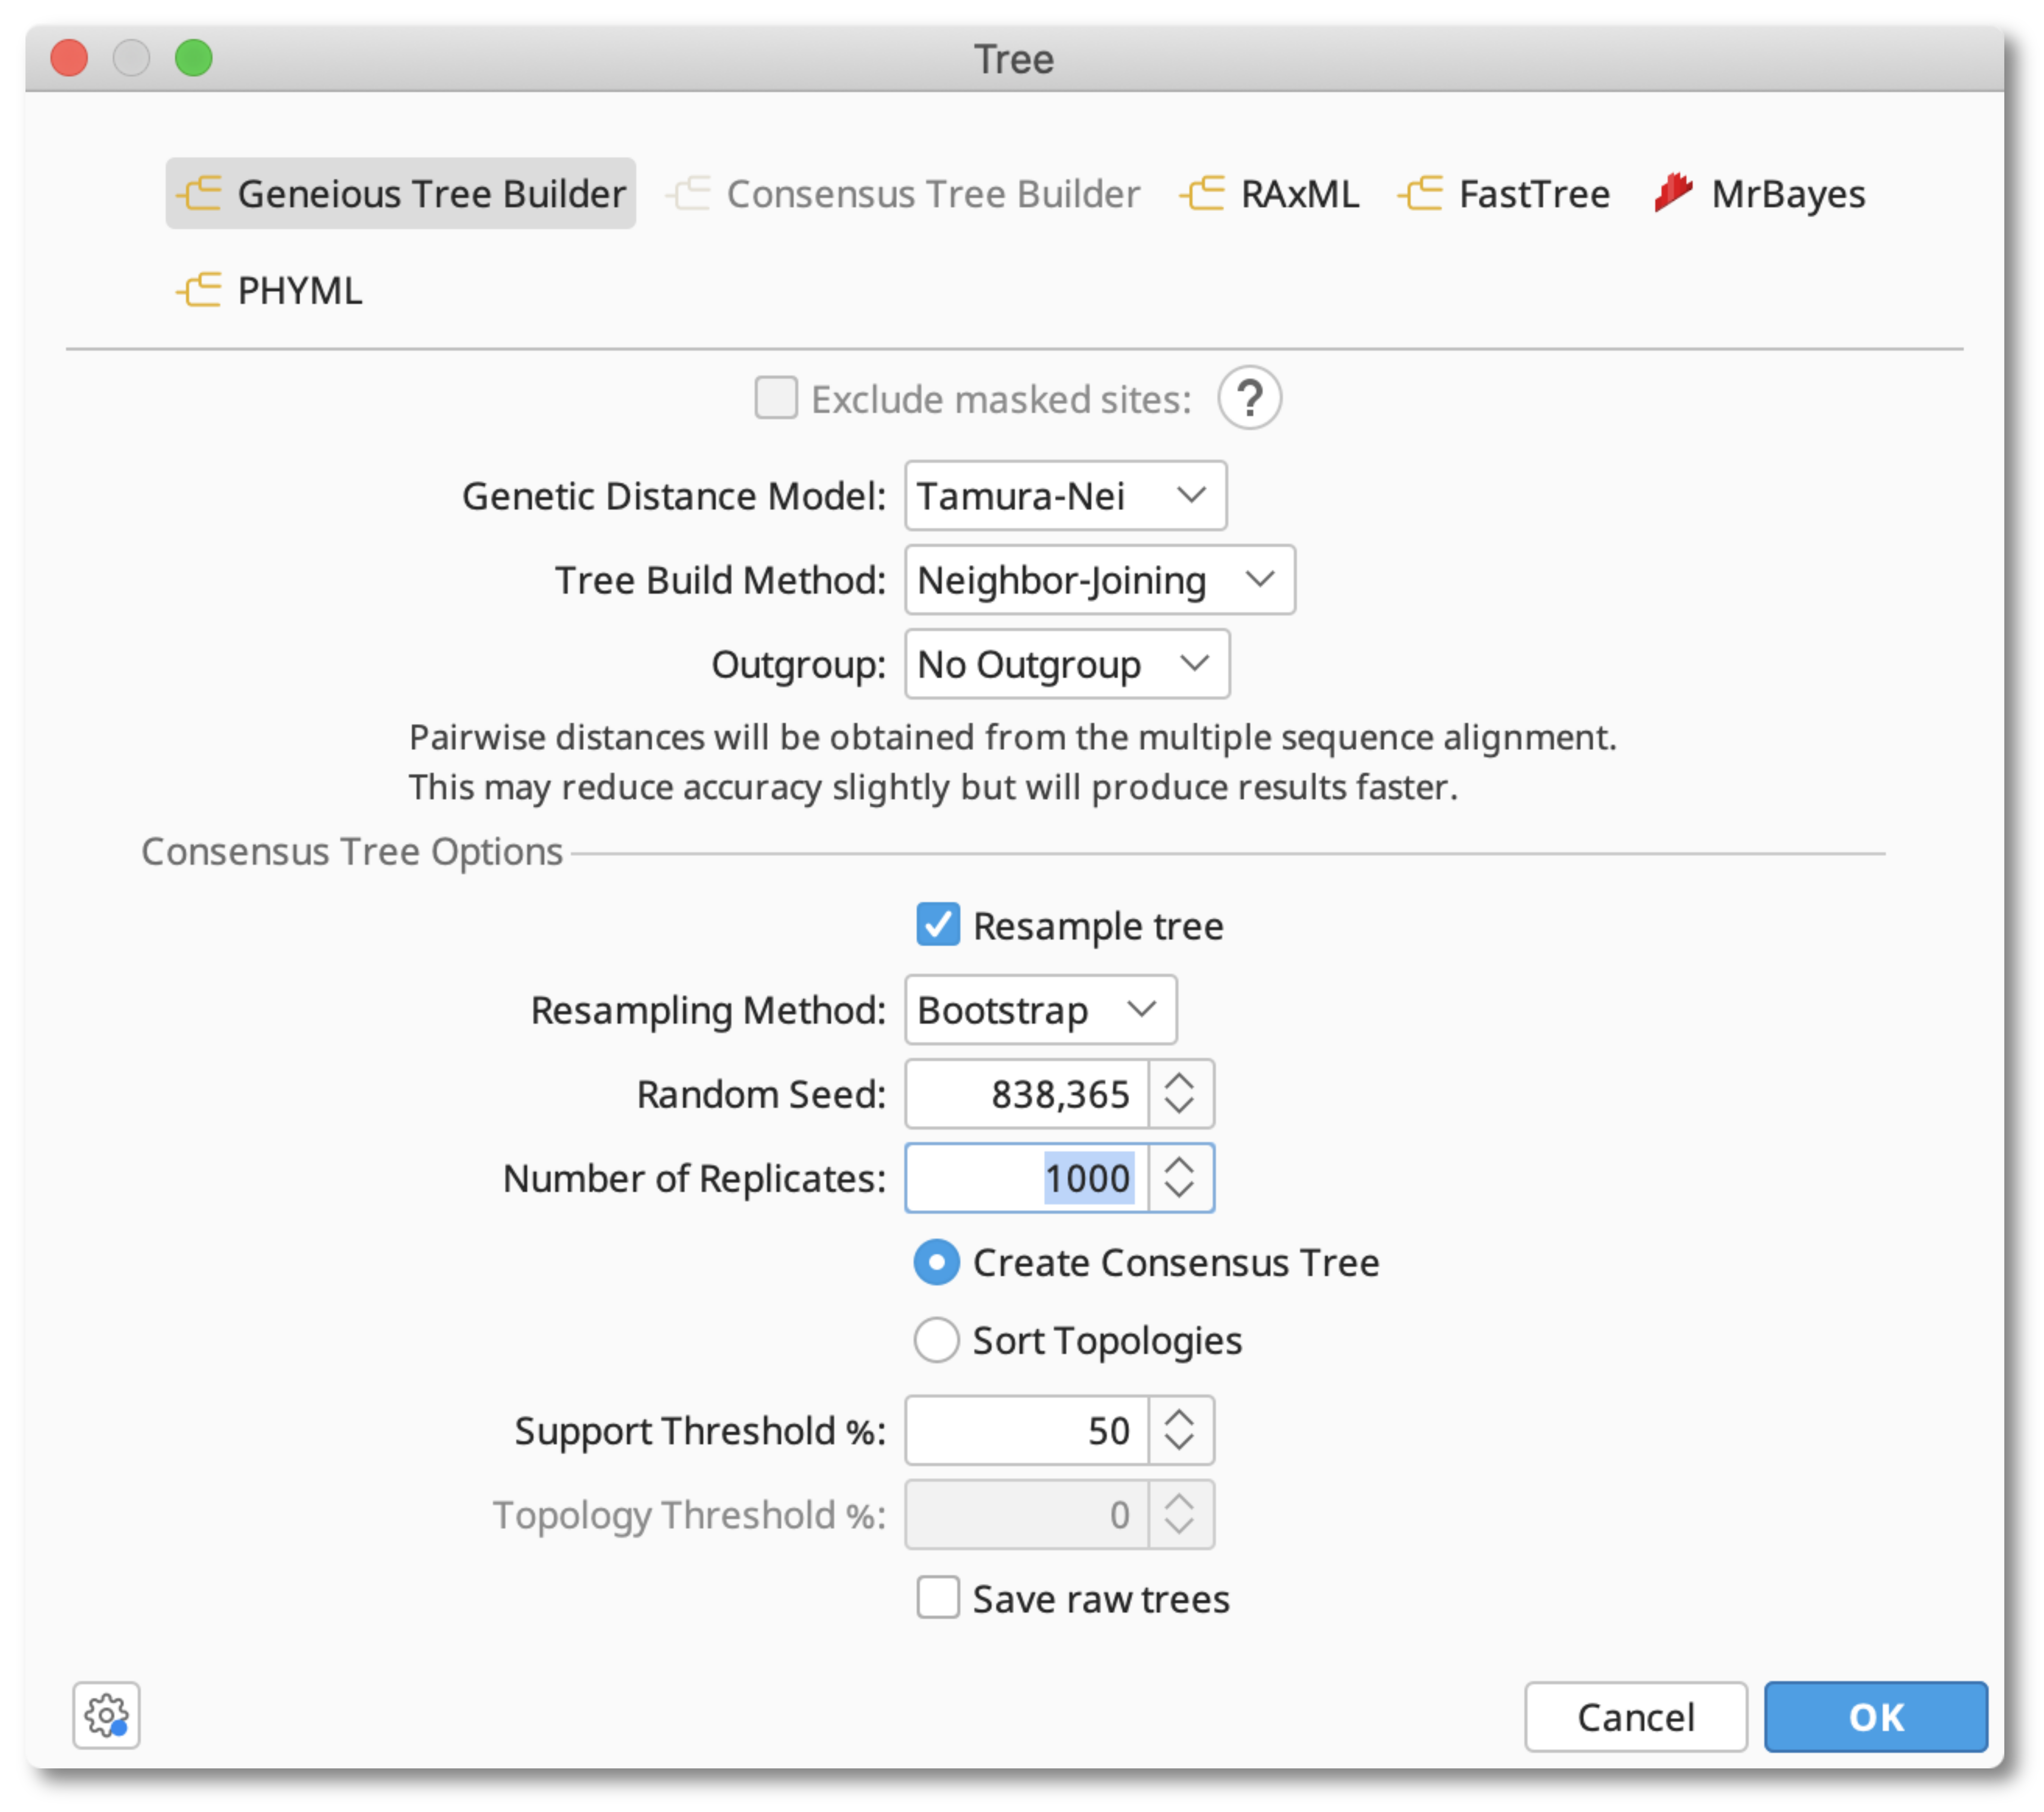Click the Number of Replicates field
Viewport: 2044px width, 1812px height.
[x=1026, y=1178]
